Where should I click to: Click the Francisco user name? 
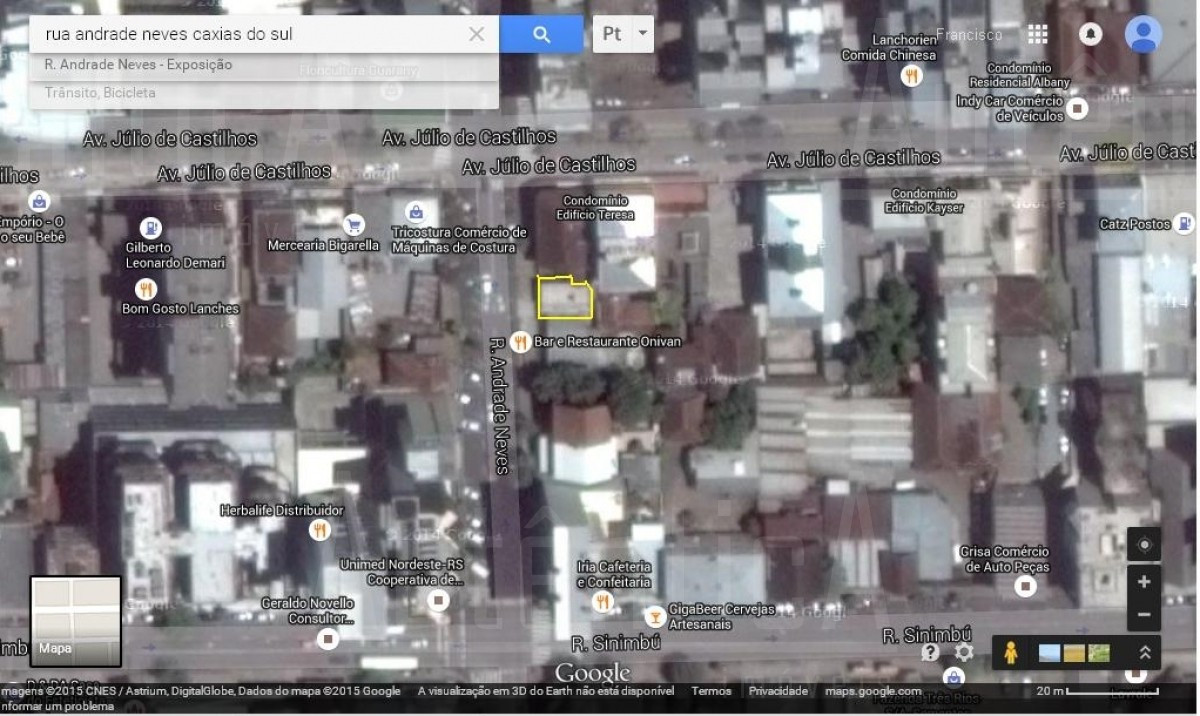968,34
